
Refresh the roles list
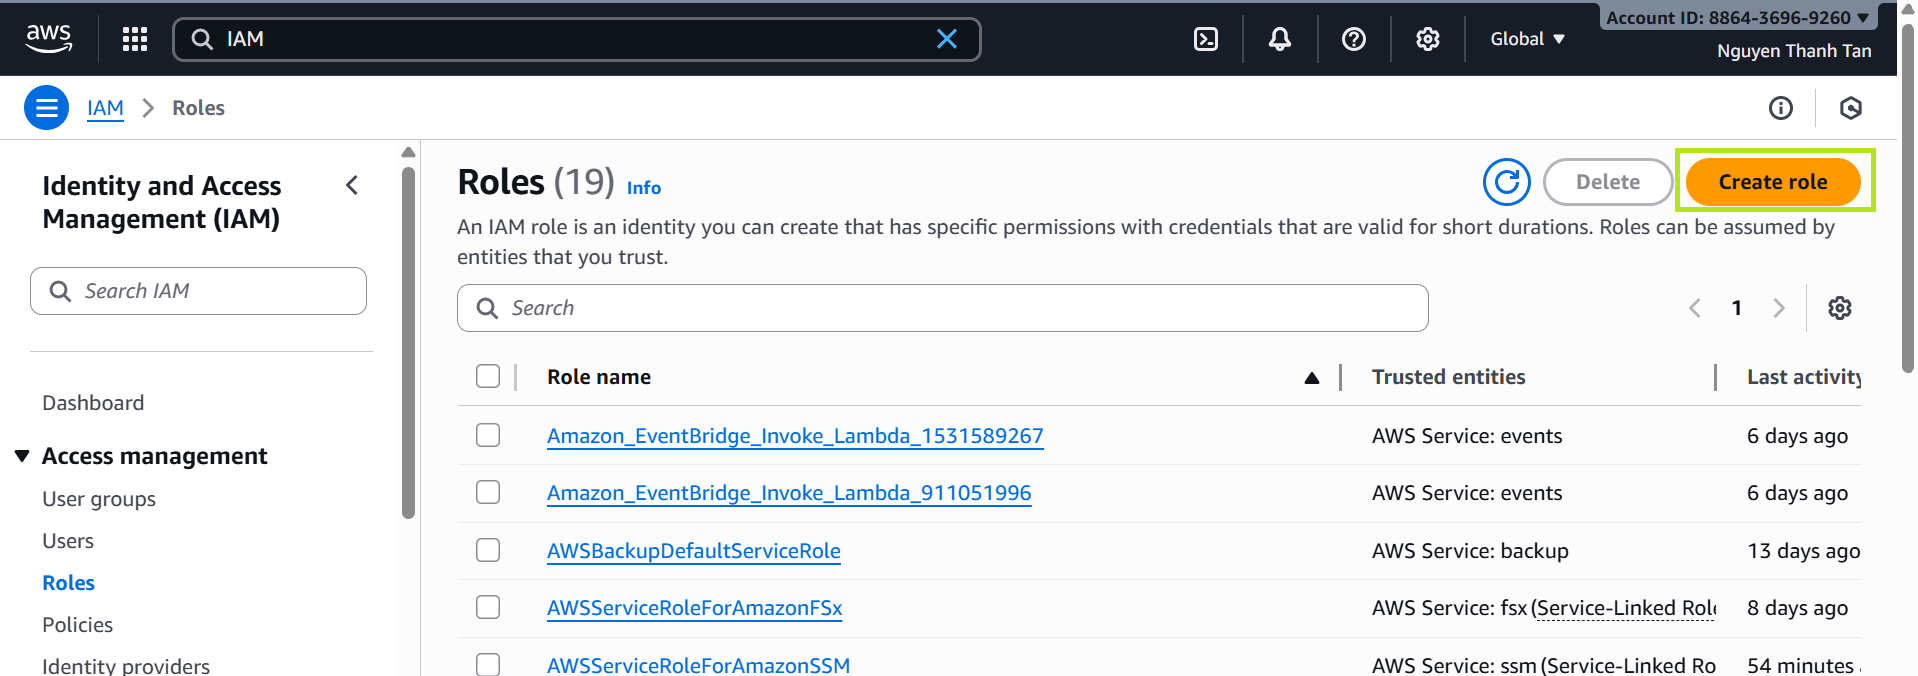pos(1506,182)
